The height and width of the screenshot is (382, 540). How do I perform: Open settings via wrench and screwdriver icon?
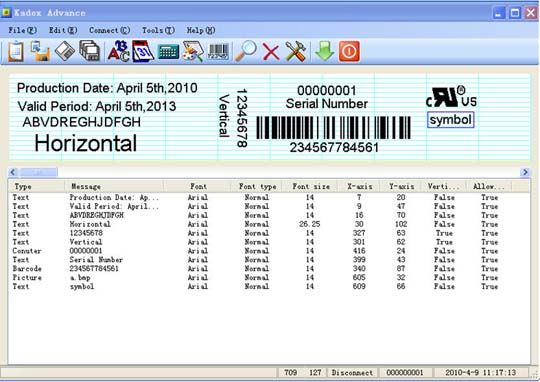(x=295, y=52)
